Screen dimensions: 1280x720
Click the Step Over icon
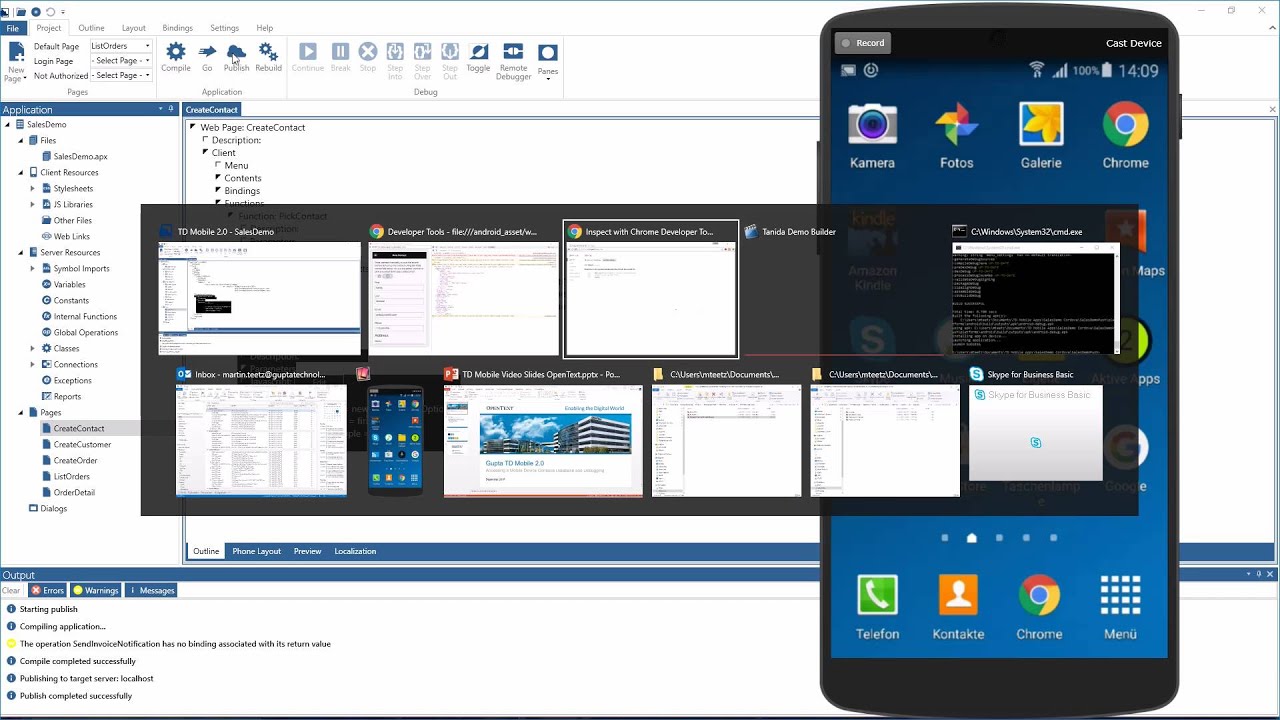422,52
